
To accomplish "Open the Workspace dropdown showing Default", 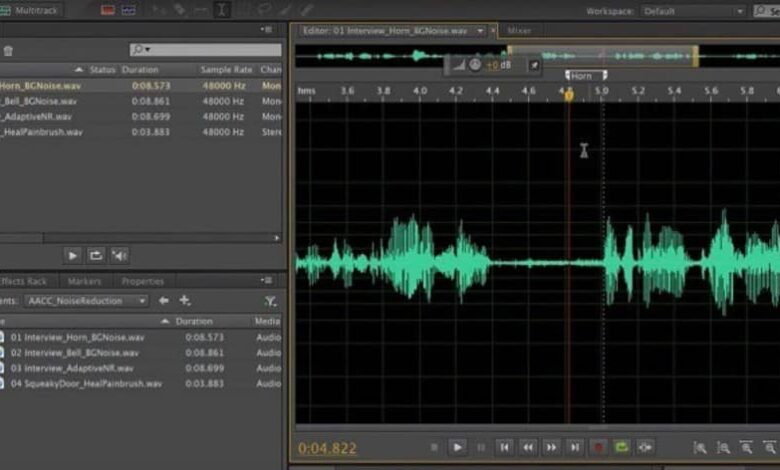I will [x=694, y=11].
